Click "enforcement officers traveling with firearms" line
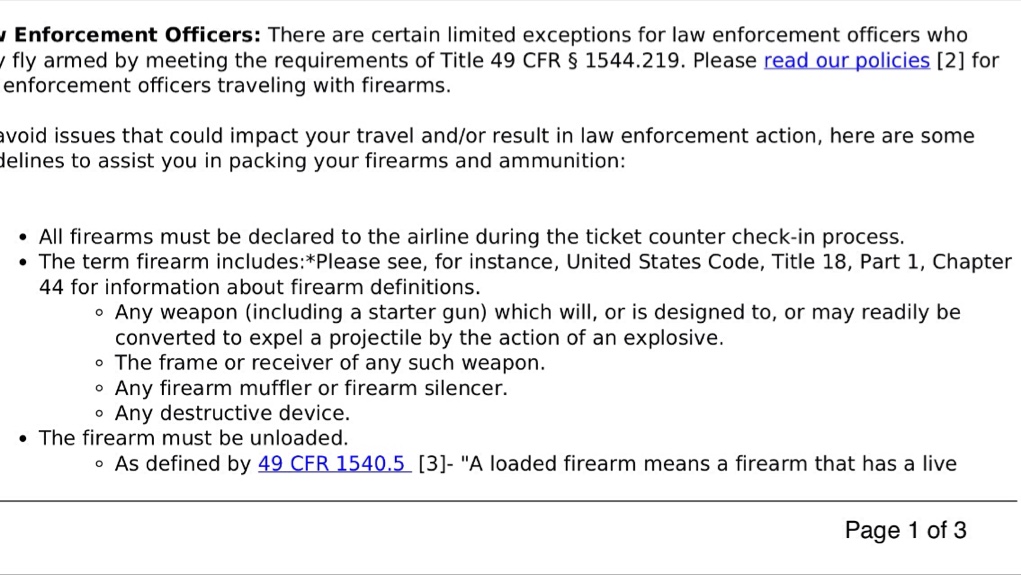The height and width of the screenshot is (575, 1021). (227, 85)
